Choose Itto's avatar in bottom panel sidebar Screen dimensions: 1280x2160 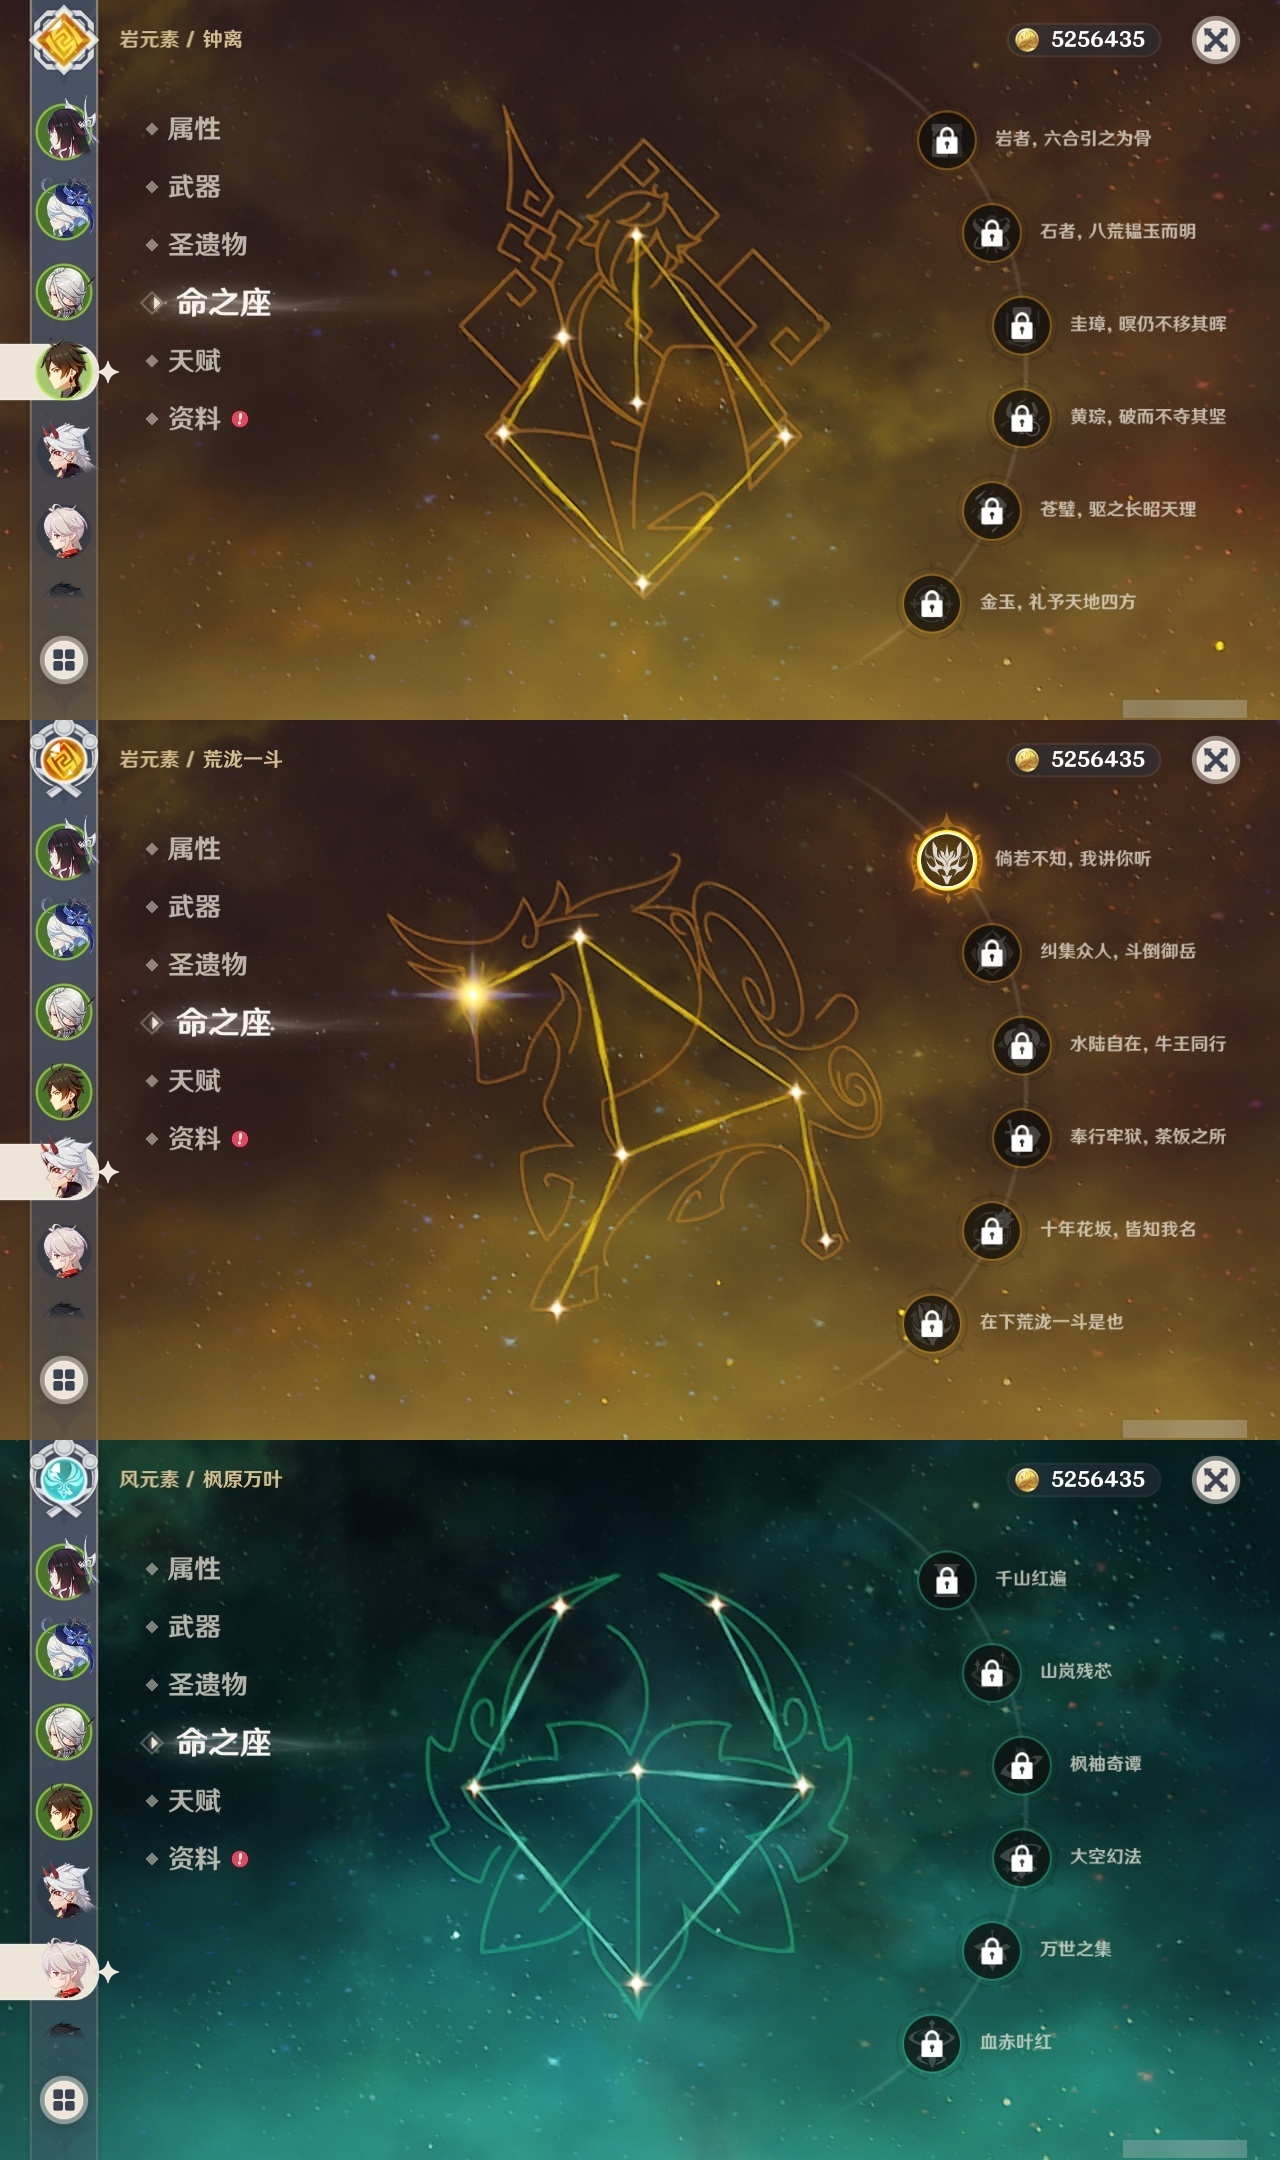65,1888
